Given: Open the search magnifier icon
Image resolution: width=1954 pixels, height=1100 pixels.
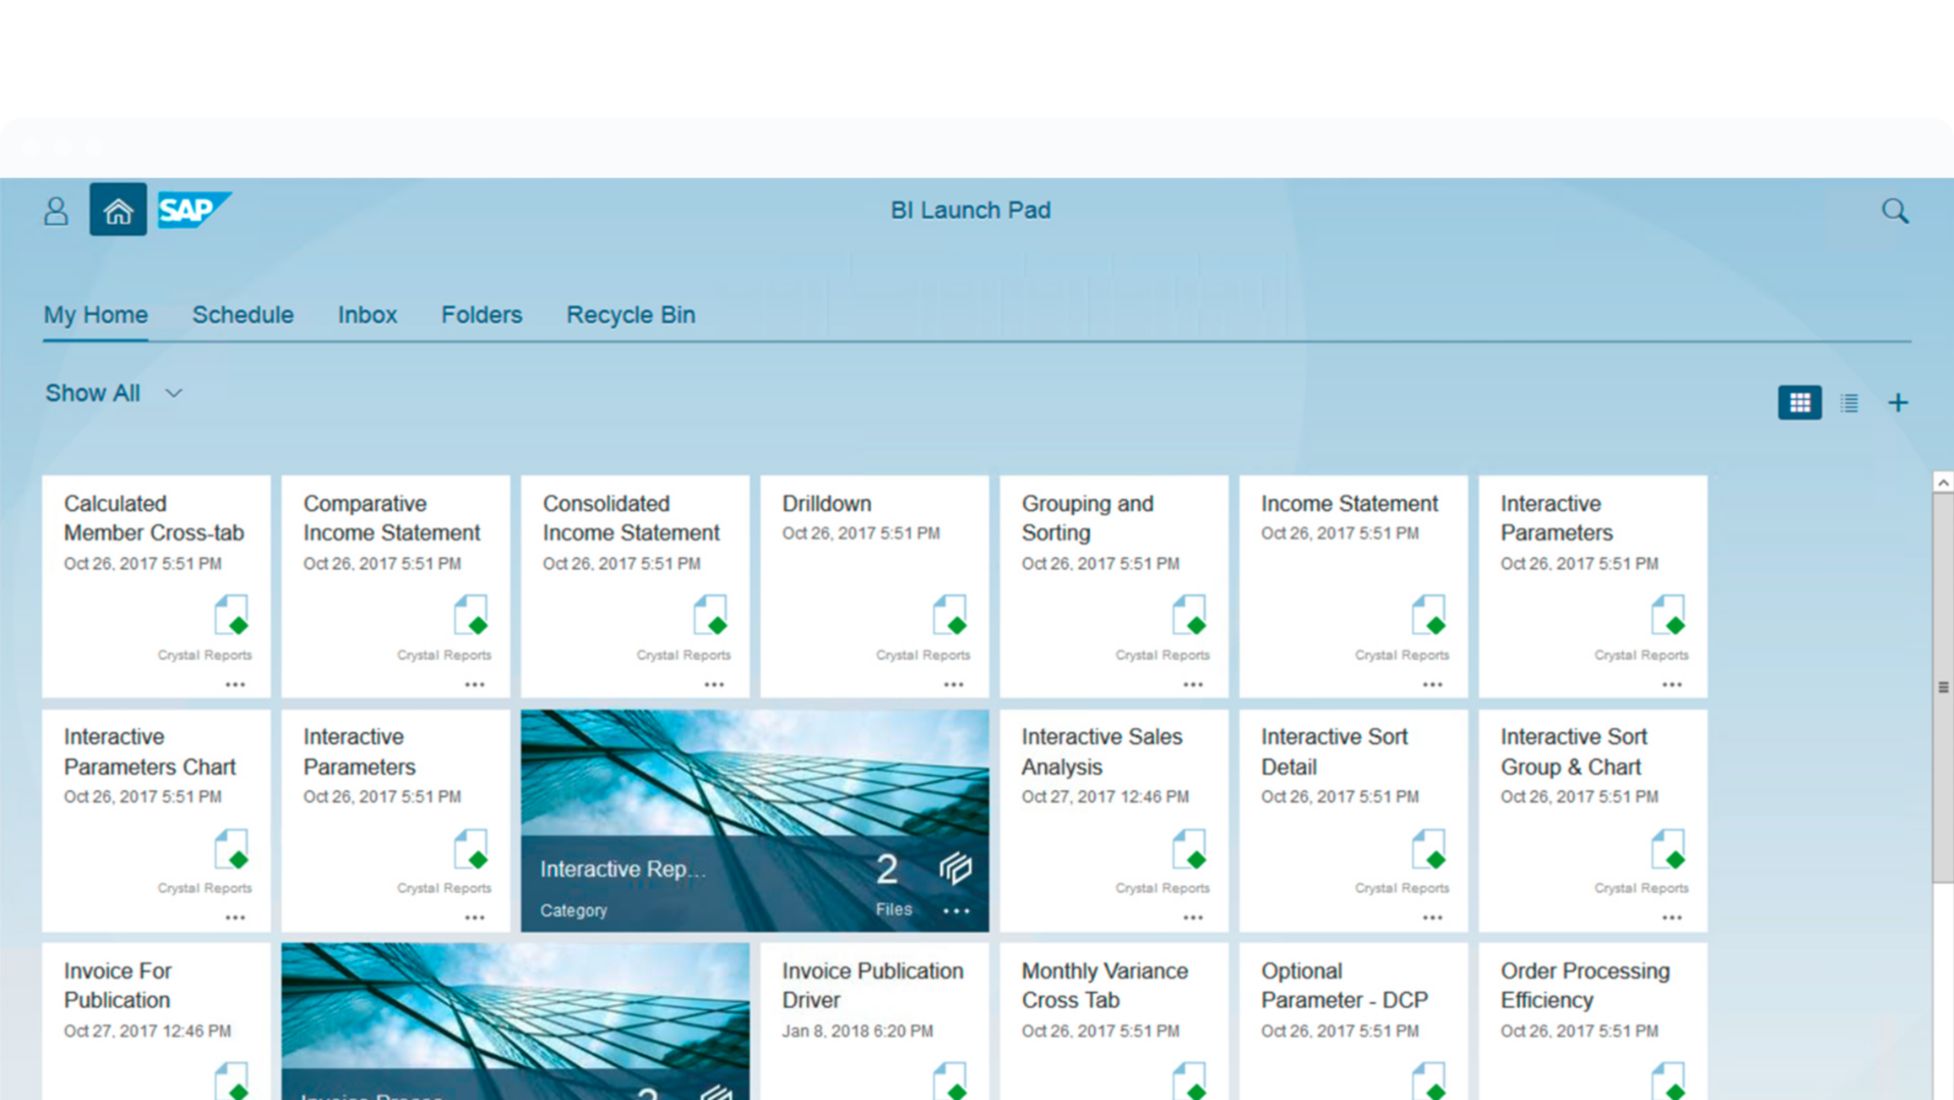Looking at the screenshot, I should coord(1894,211).
